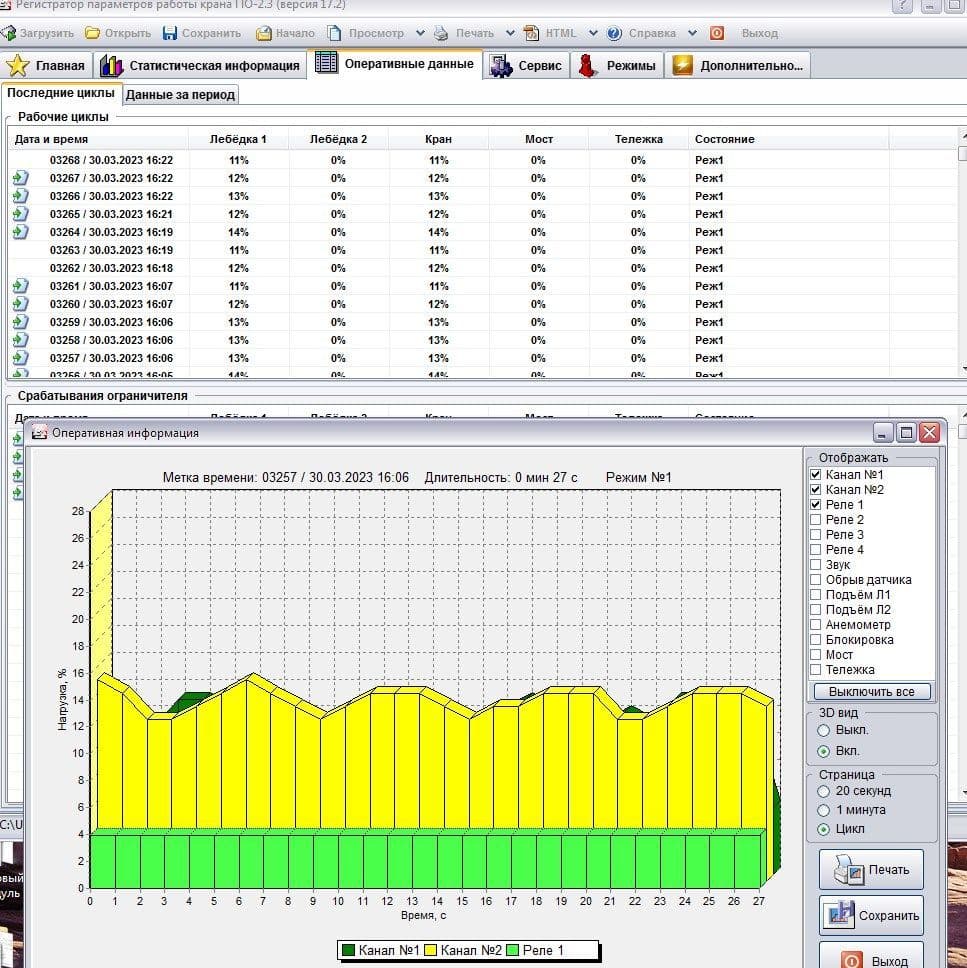Open cycle 03266 arrow icon
Viewport: 967px width, 968px height.
(x=20, y=196)
